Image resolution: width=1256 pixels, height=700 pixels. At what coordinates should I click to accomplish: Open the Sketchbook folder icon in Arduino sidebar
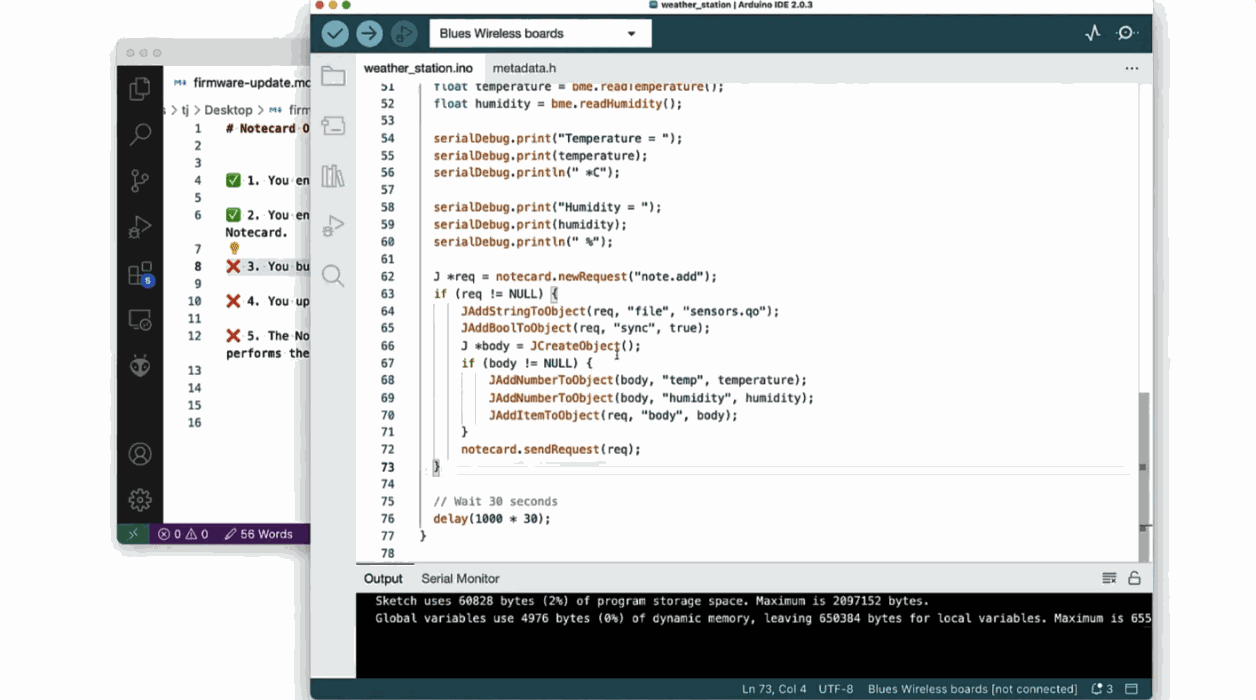pos(333,76)
